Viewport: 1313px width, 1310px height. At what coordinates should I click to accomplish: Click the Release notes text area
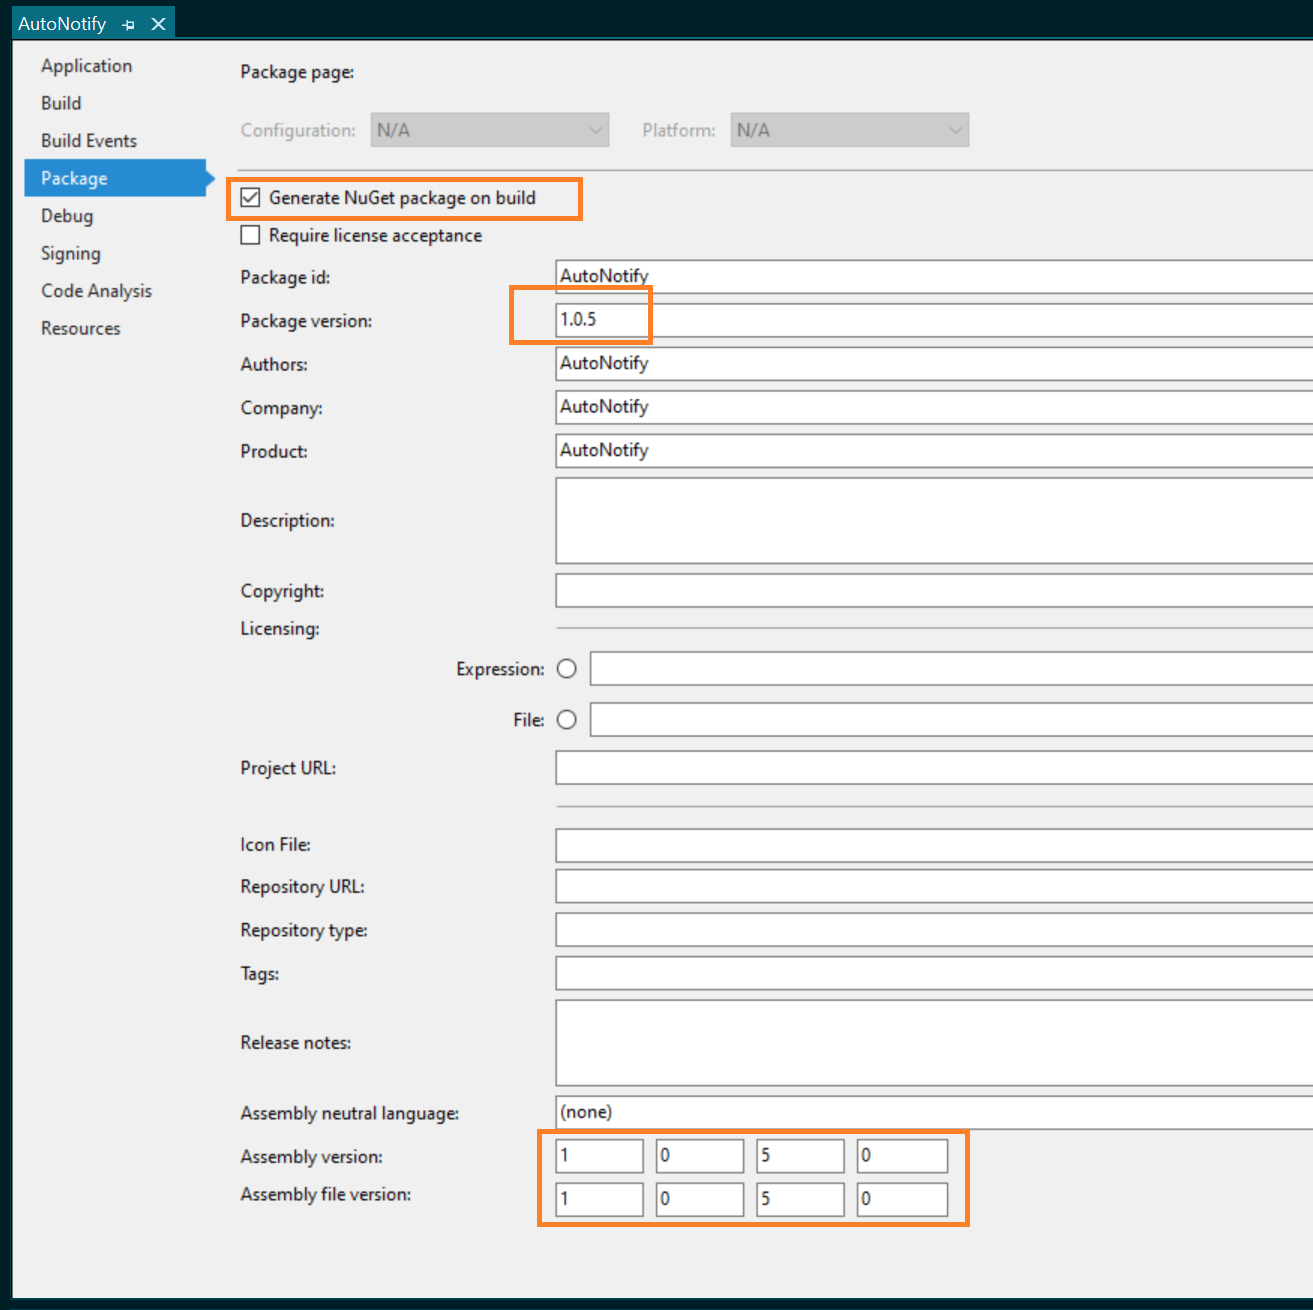pos(930,1042)
